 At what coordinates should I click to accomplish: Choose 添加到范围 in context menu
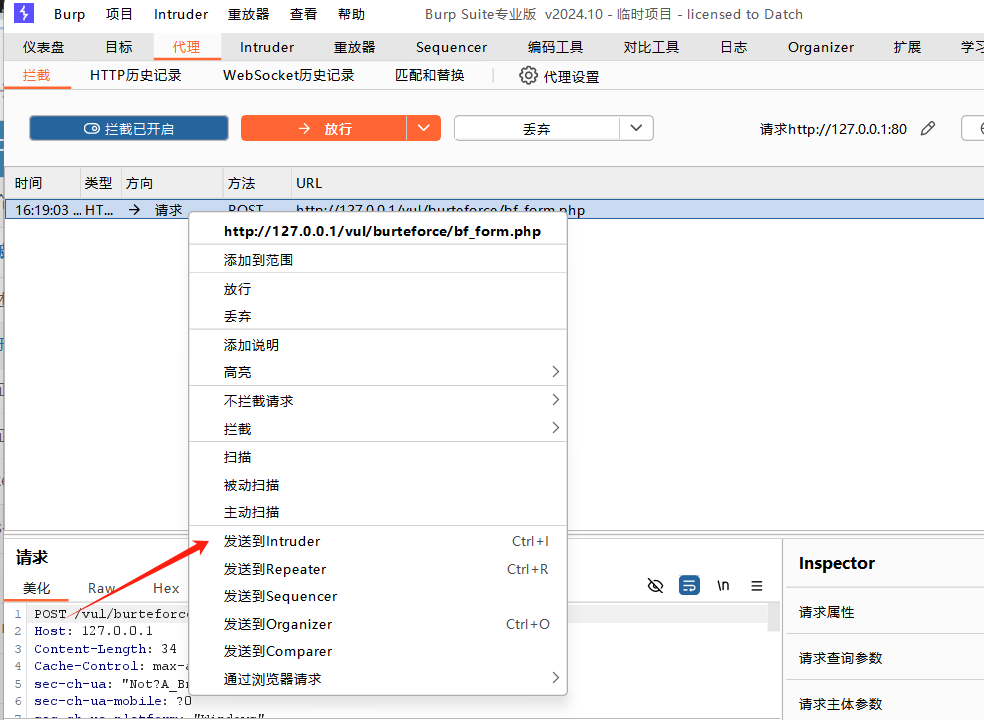point(378,260)
